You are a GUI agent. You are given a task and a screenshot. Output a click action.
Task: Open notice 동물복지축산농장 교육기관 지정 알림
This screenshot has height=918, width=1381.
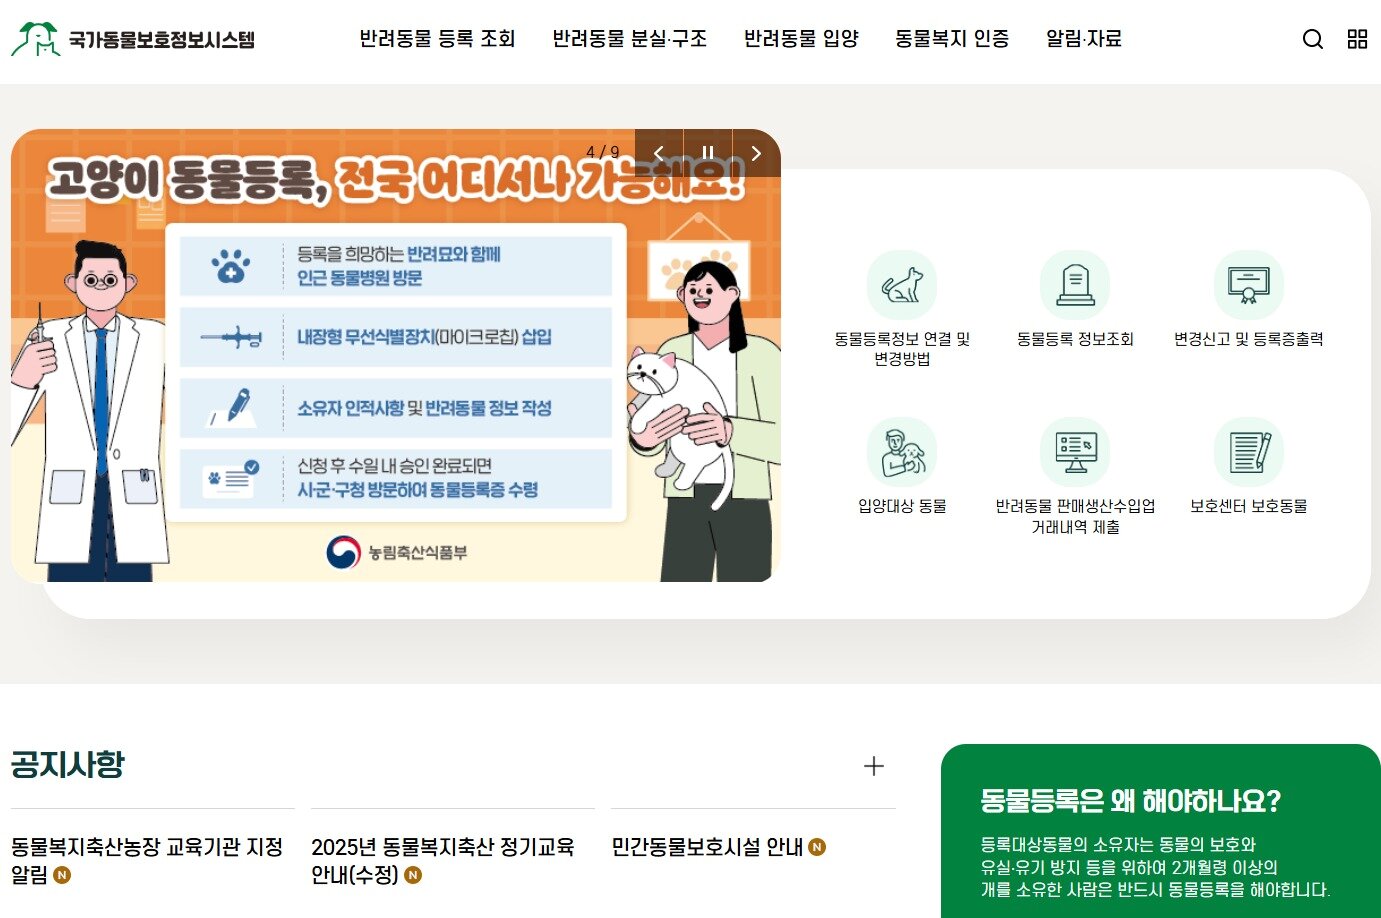(x=147, y=861)
